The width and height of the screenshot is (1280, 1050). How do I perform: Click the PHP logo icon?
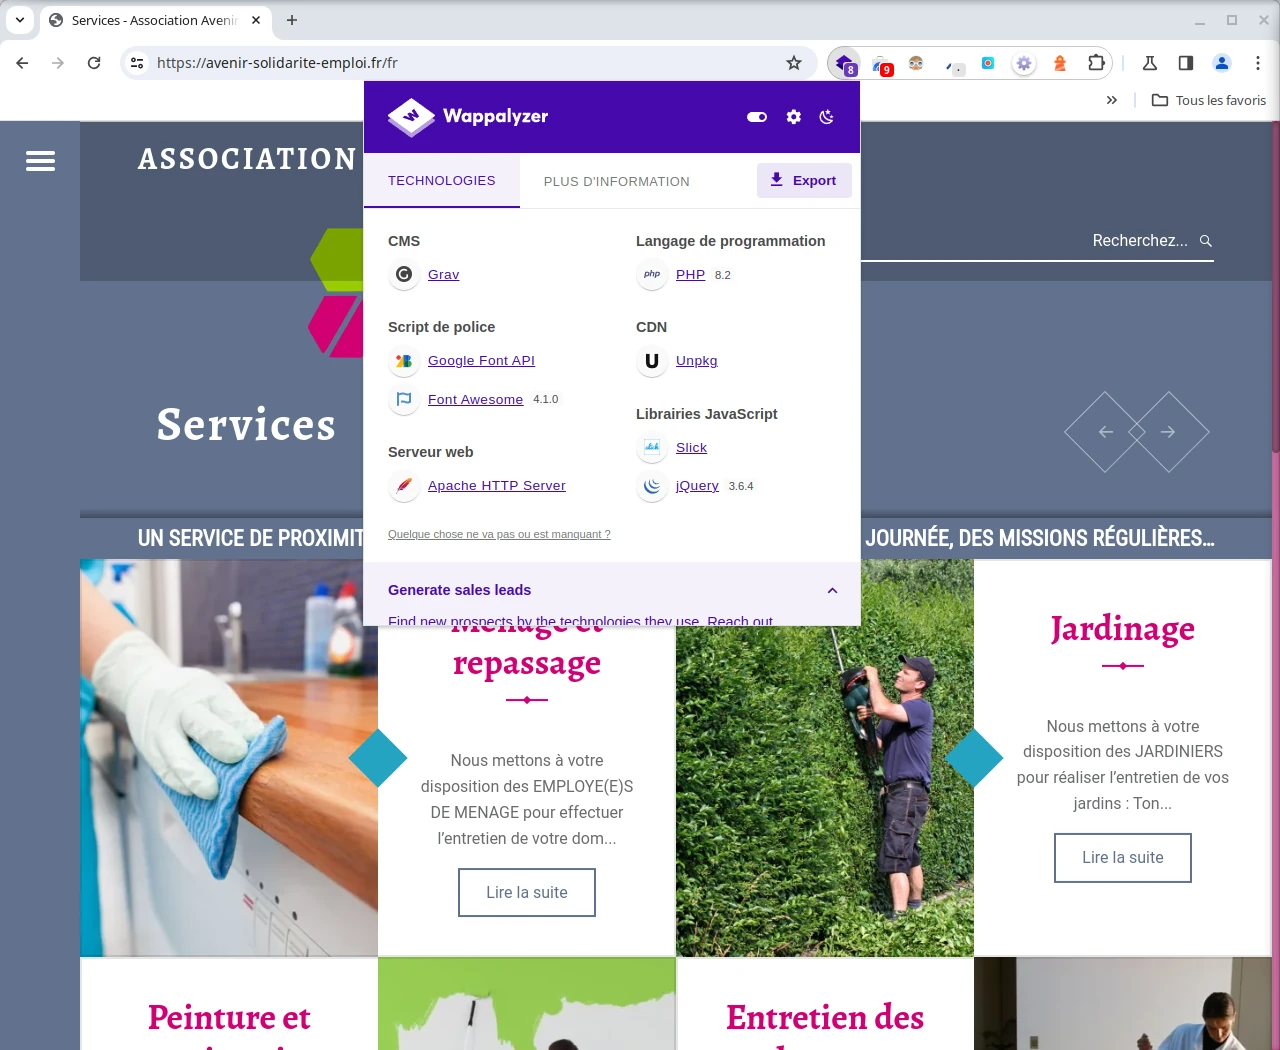point(652,274)
